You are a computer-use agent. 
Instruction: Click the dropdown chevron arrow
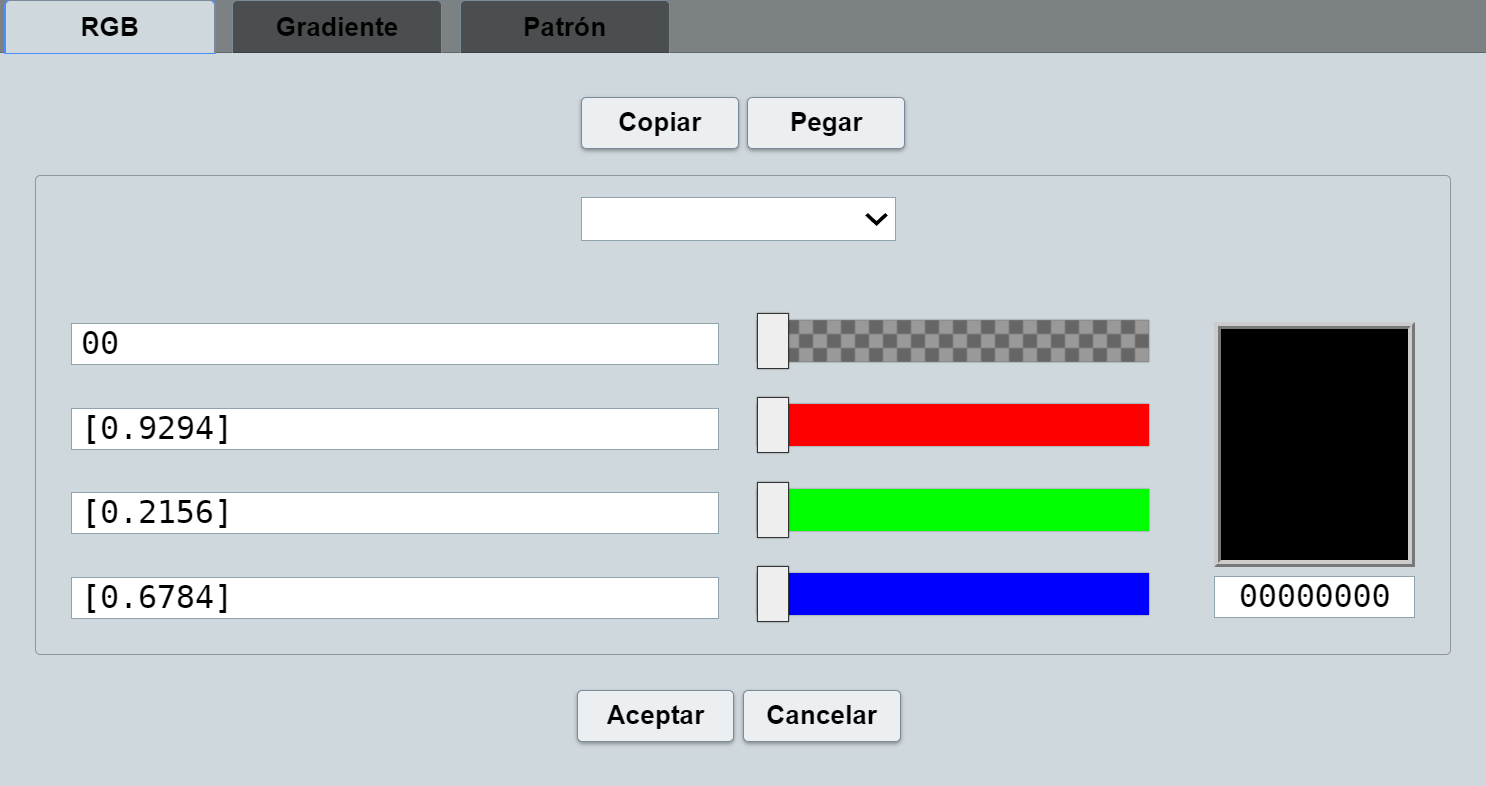coord(877,219)
